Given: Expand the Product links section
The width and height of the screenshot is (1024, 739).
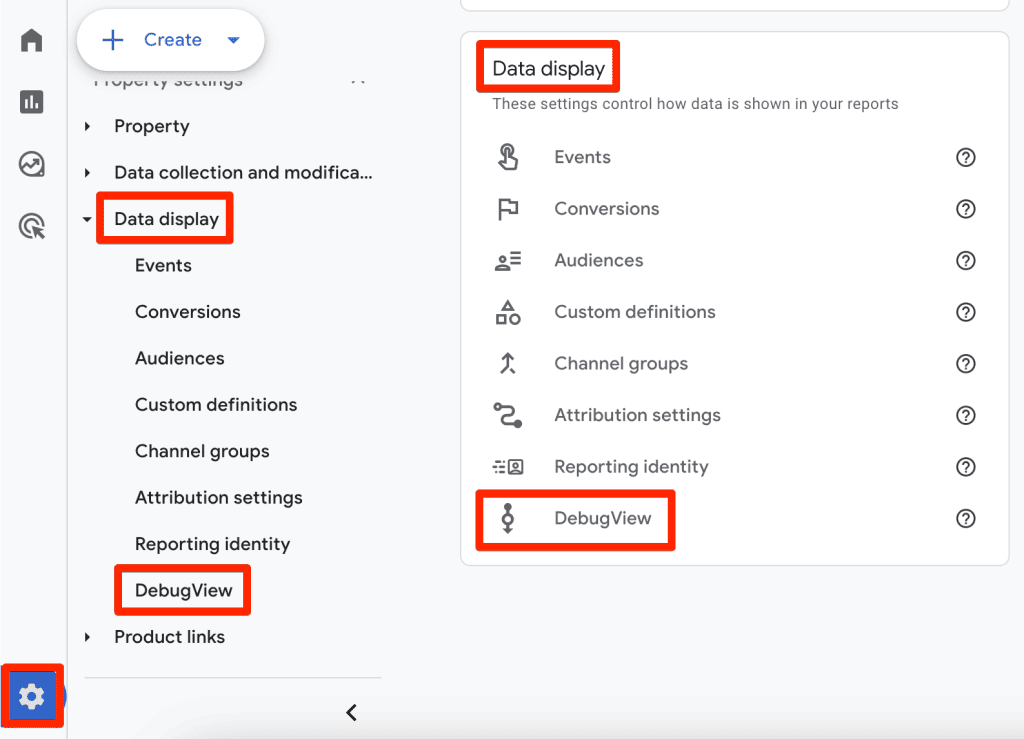Looking at the screenshot, I should (88, 637).
